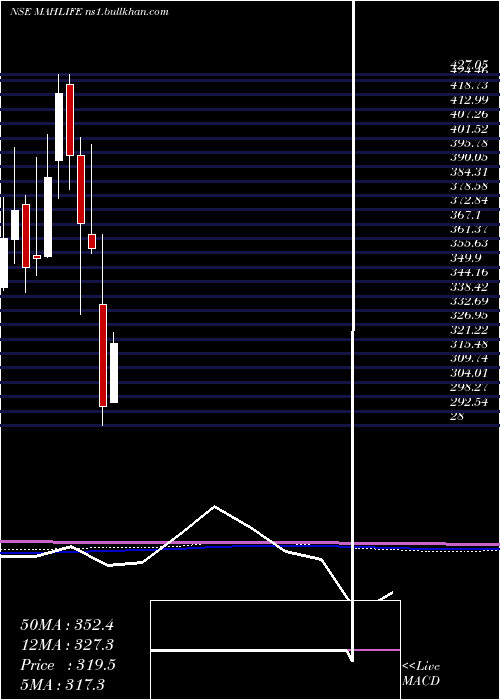The height and width of the screenshot is (700, 500).
Task: Click the 321.22 price axis label
Action: (x=469, y=329)
